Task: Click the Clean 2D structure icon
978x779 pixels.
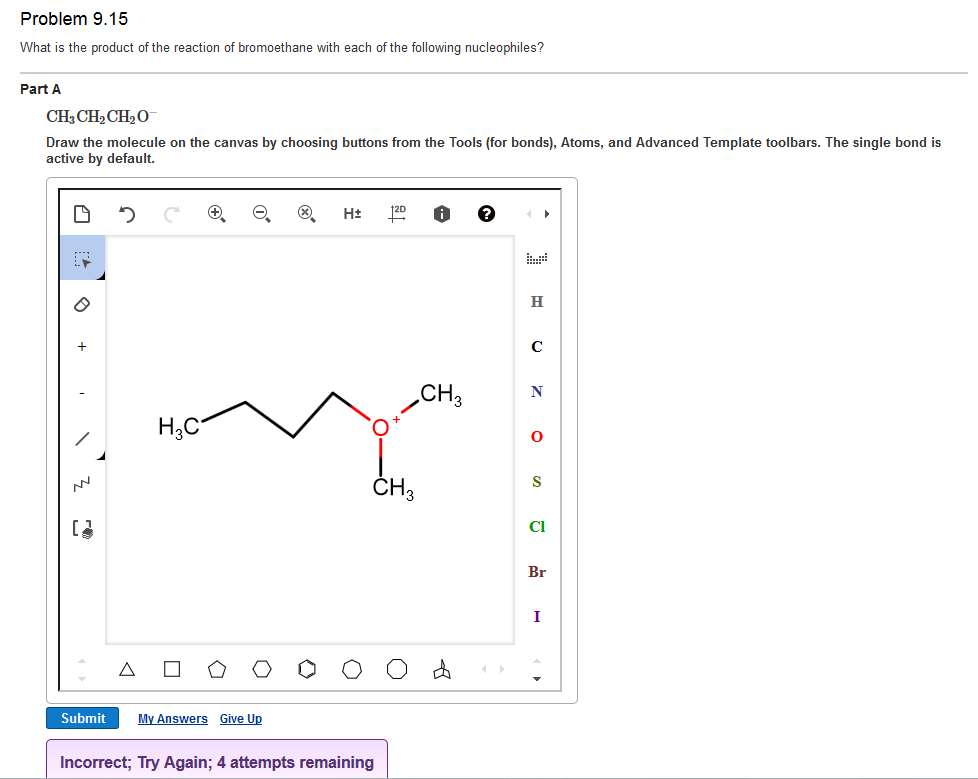Action: pos(396,213)
